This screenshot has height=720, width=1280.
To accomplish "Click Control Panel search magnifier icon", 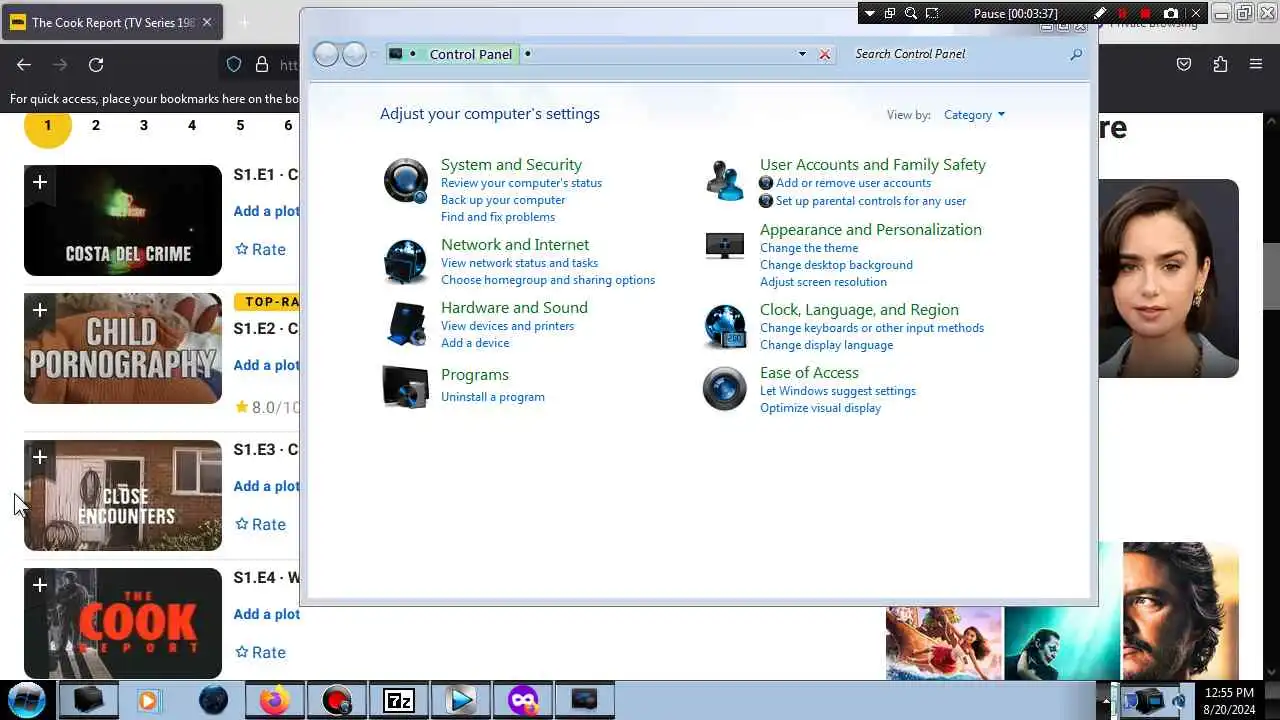I will [x=1076, y=54].
